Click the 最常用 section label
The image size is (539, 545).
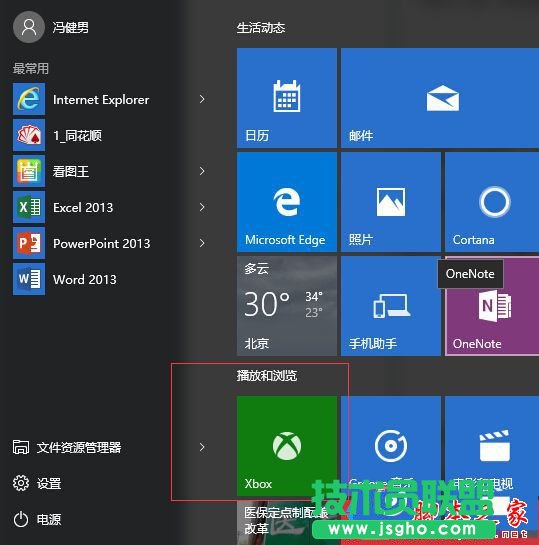31,68
